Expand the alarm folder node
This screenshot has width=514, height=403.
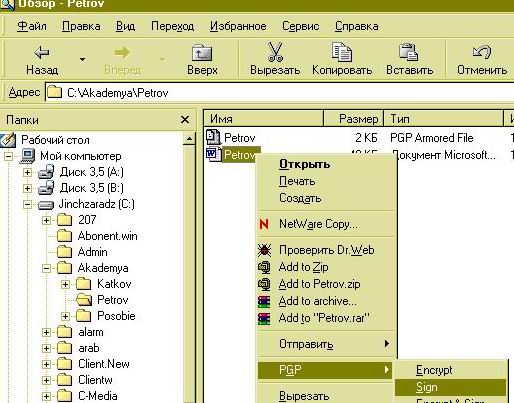tap(47, 332)
